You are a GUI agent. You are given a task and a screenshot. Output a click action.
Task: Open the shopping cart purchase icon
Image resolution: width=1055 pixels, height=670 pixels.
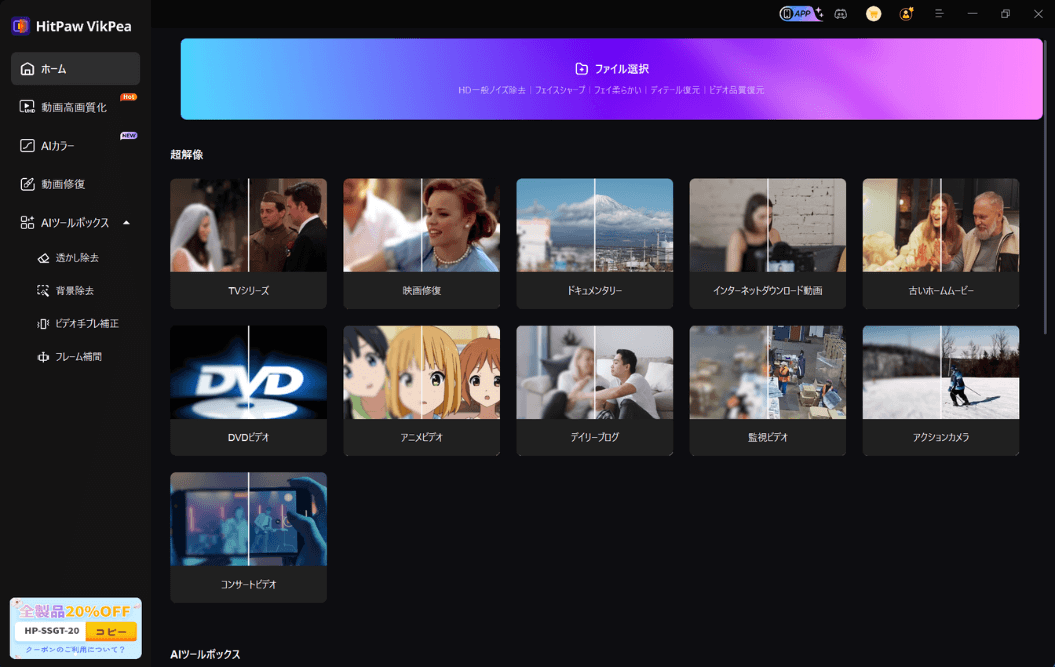click(x=873, y=13)
